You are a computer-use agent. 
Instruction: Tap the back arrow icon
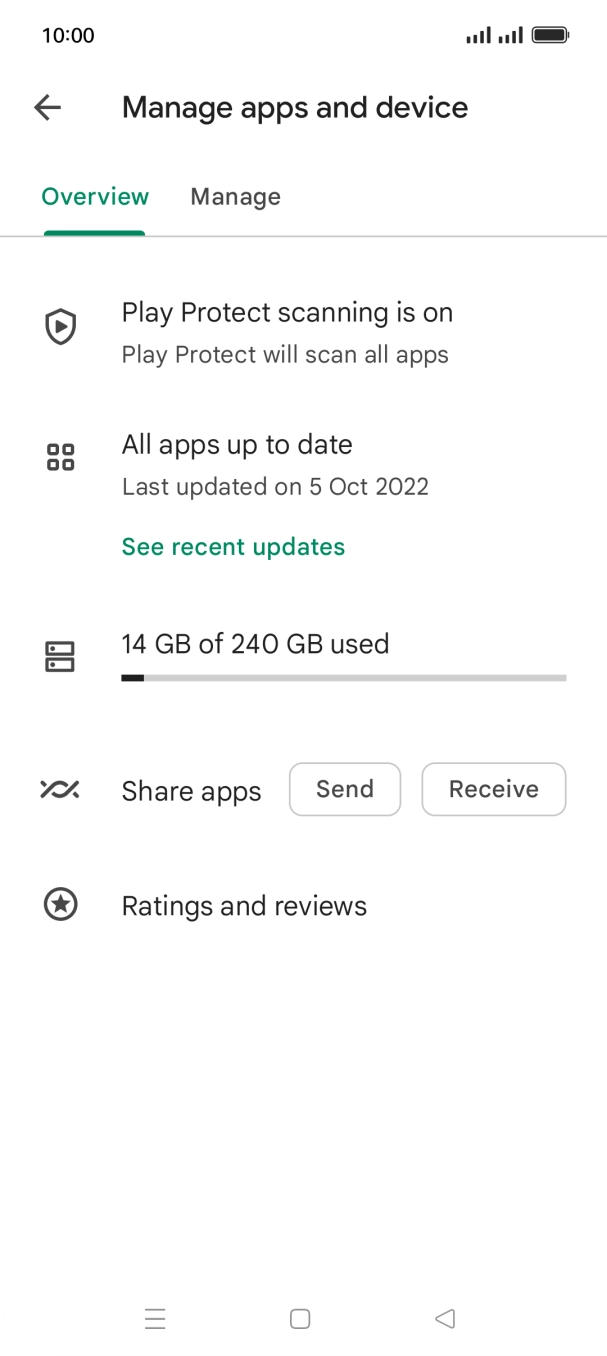click(47, 108)
